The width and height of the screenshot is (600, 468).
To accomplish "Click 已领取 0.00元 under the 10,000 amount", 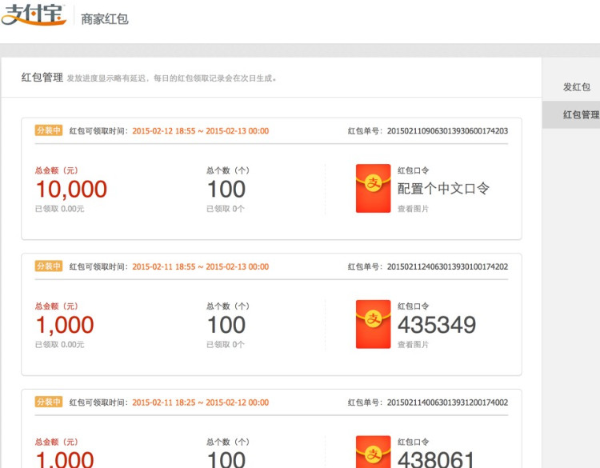I will [59, 209].
